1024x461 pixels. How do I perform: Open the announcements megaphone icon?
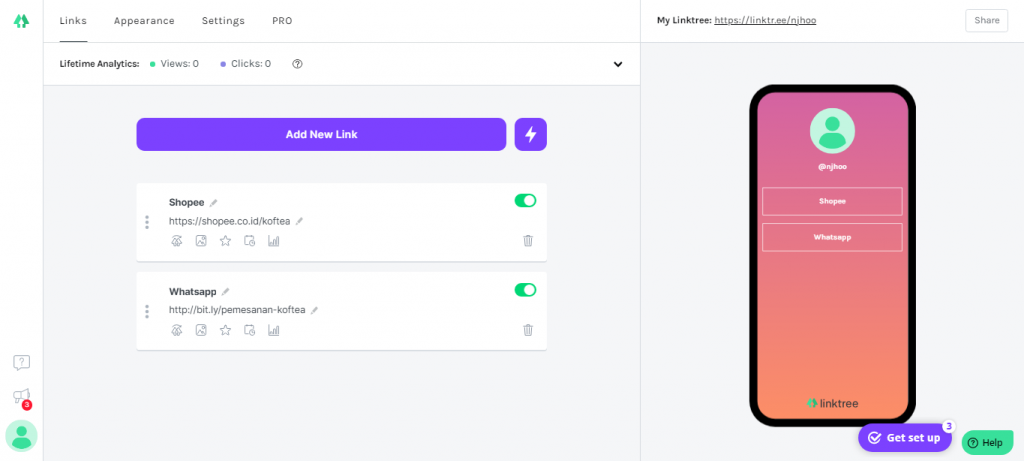tap(22, 396)
